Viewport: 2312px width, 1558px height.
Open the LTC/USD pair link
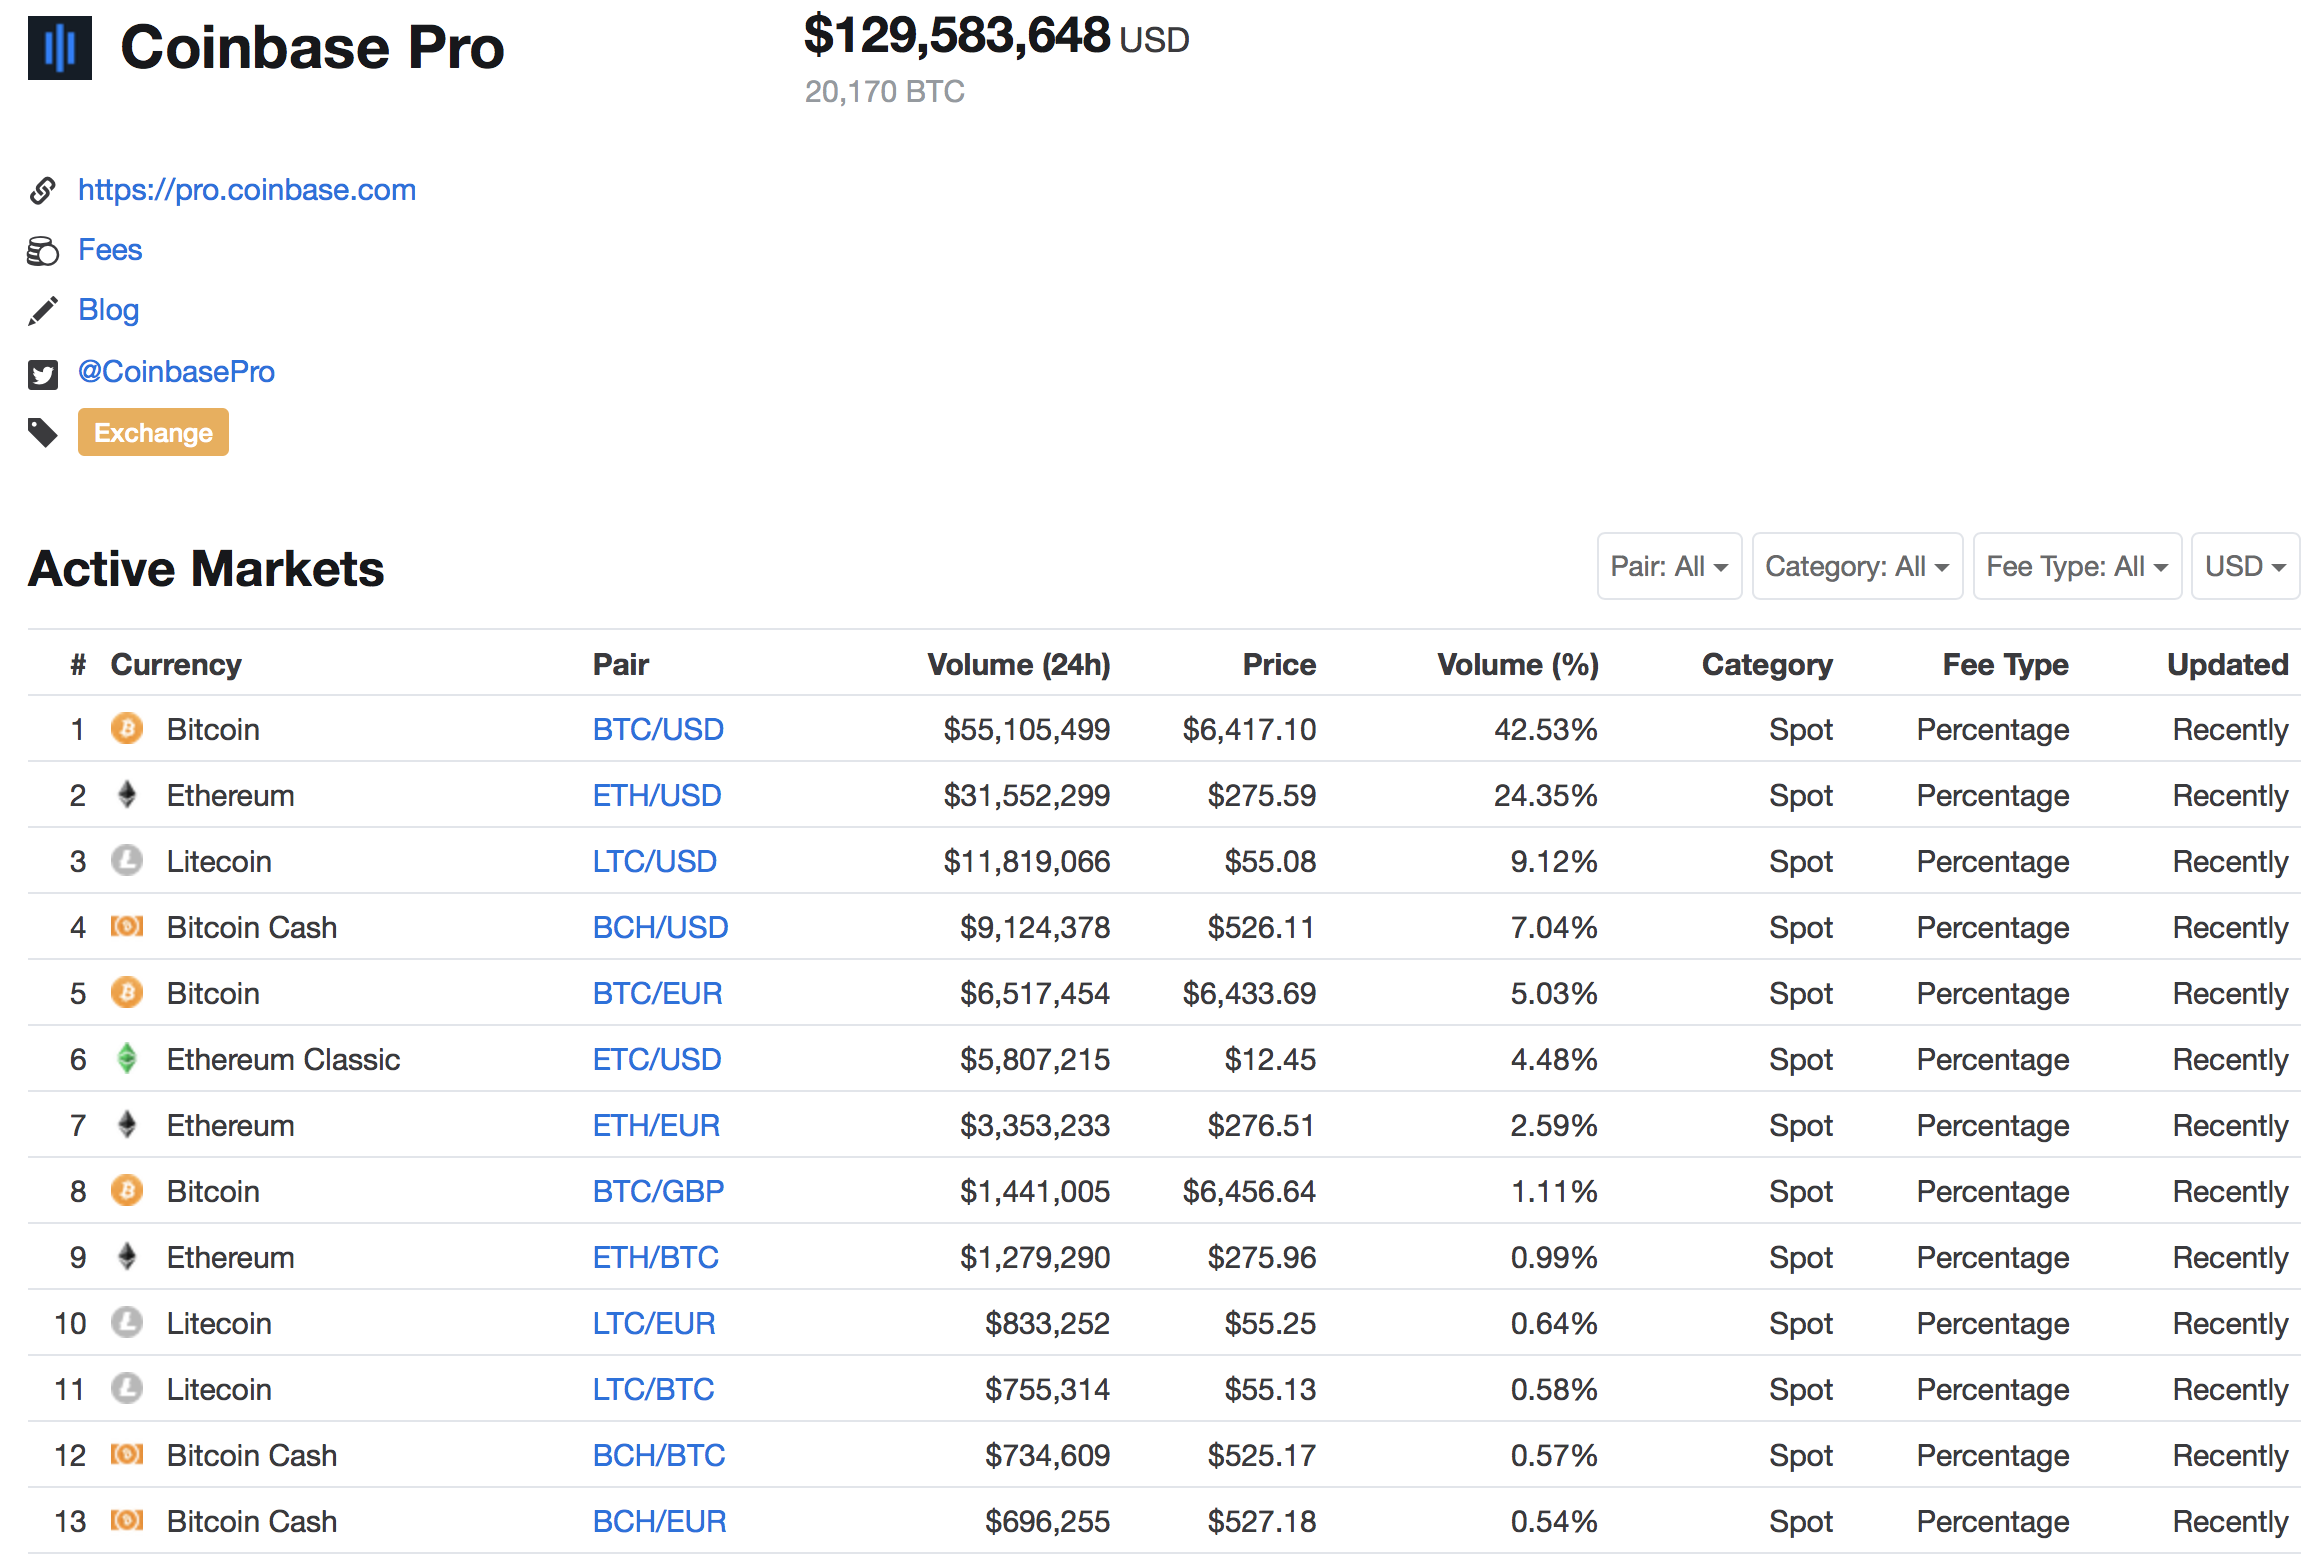(654, 861)
